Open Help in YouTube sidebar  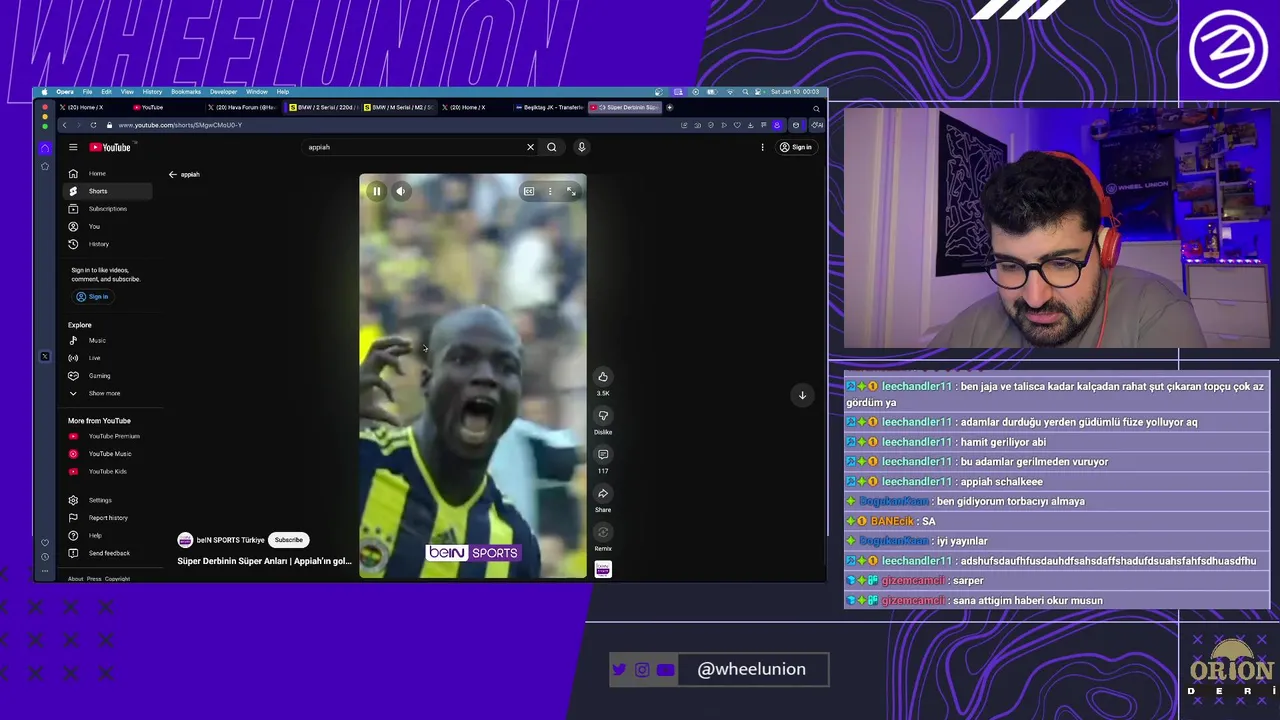click(x=106, y=535)
